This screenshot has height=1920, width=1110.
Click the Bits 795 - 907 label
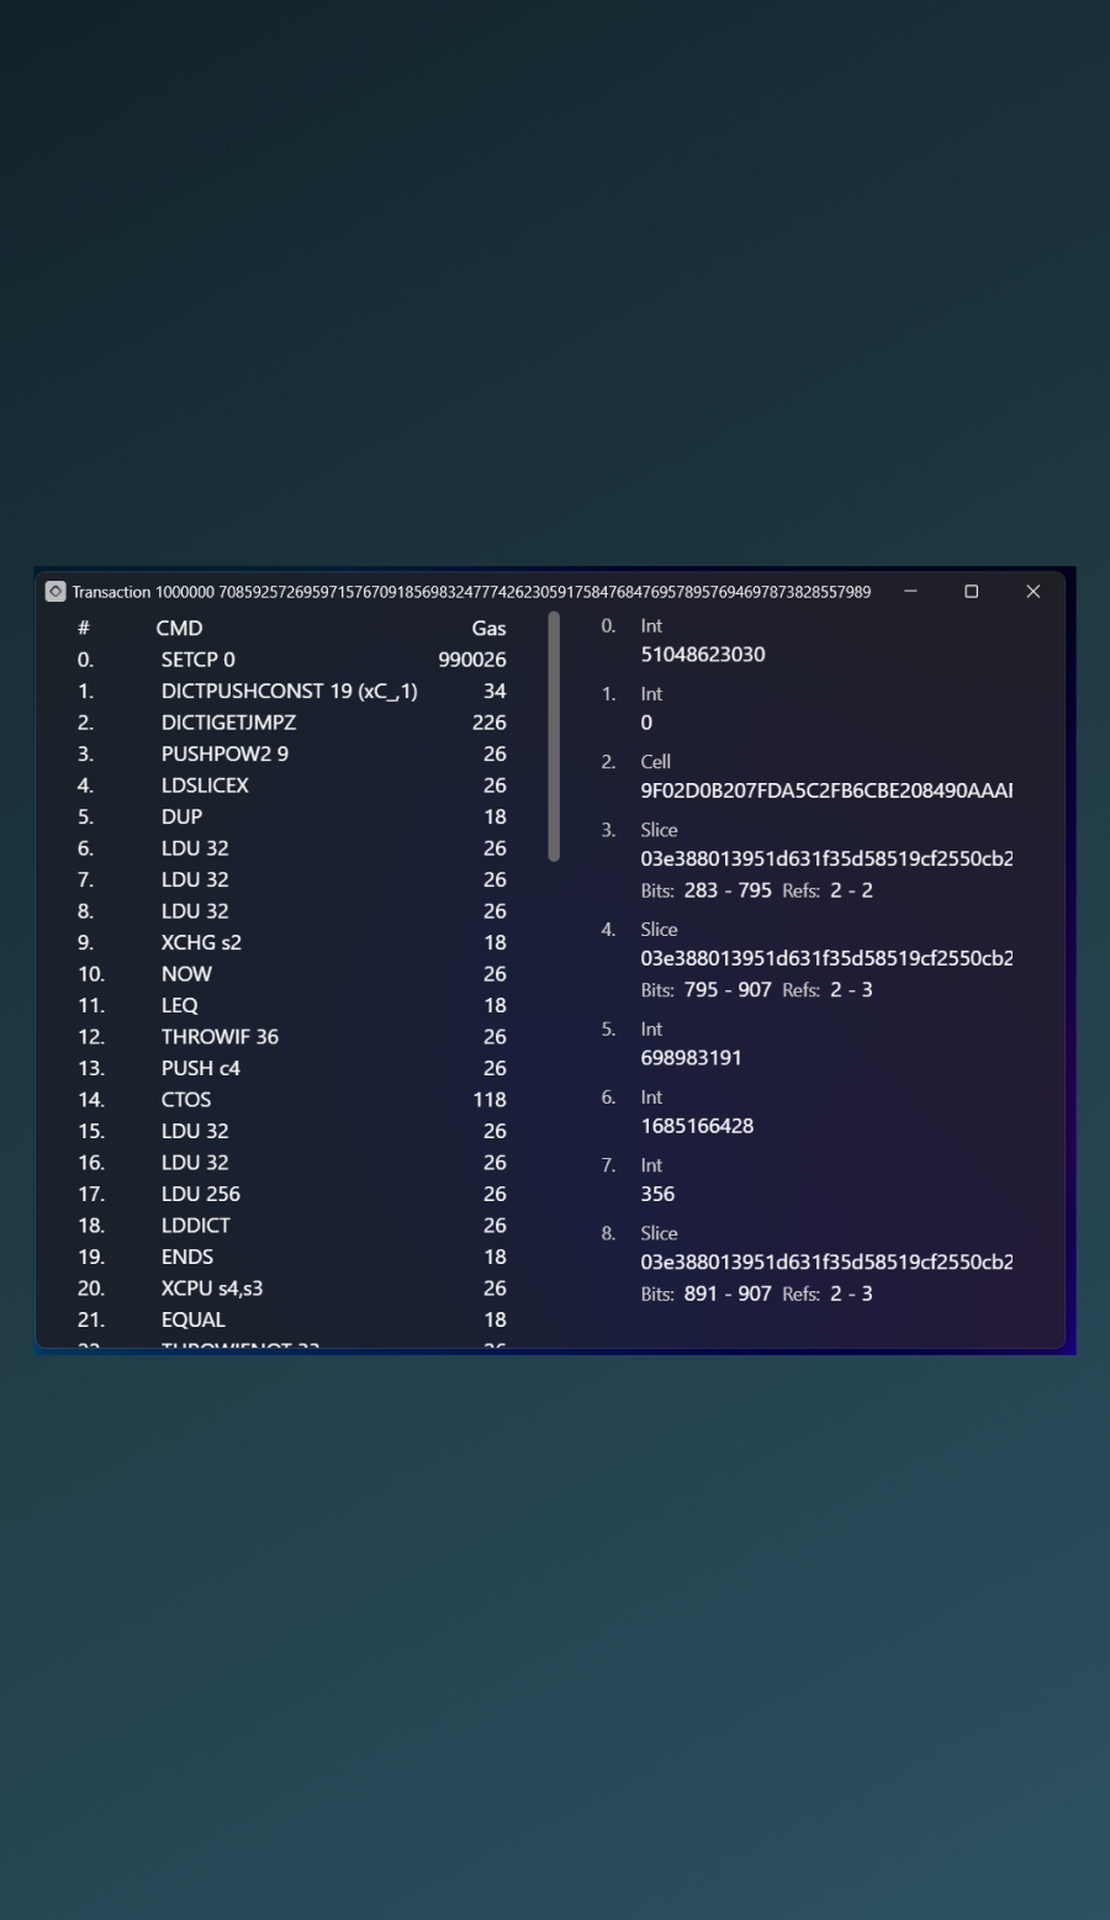point(706,990)
